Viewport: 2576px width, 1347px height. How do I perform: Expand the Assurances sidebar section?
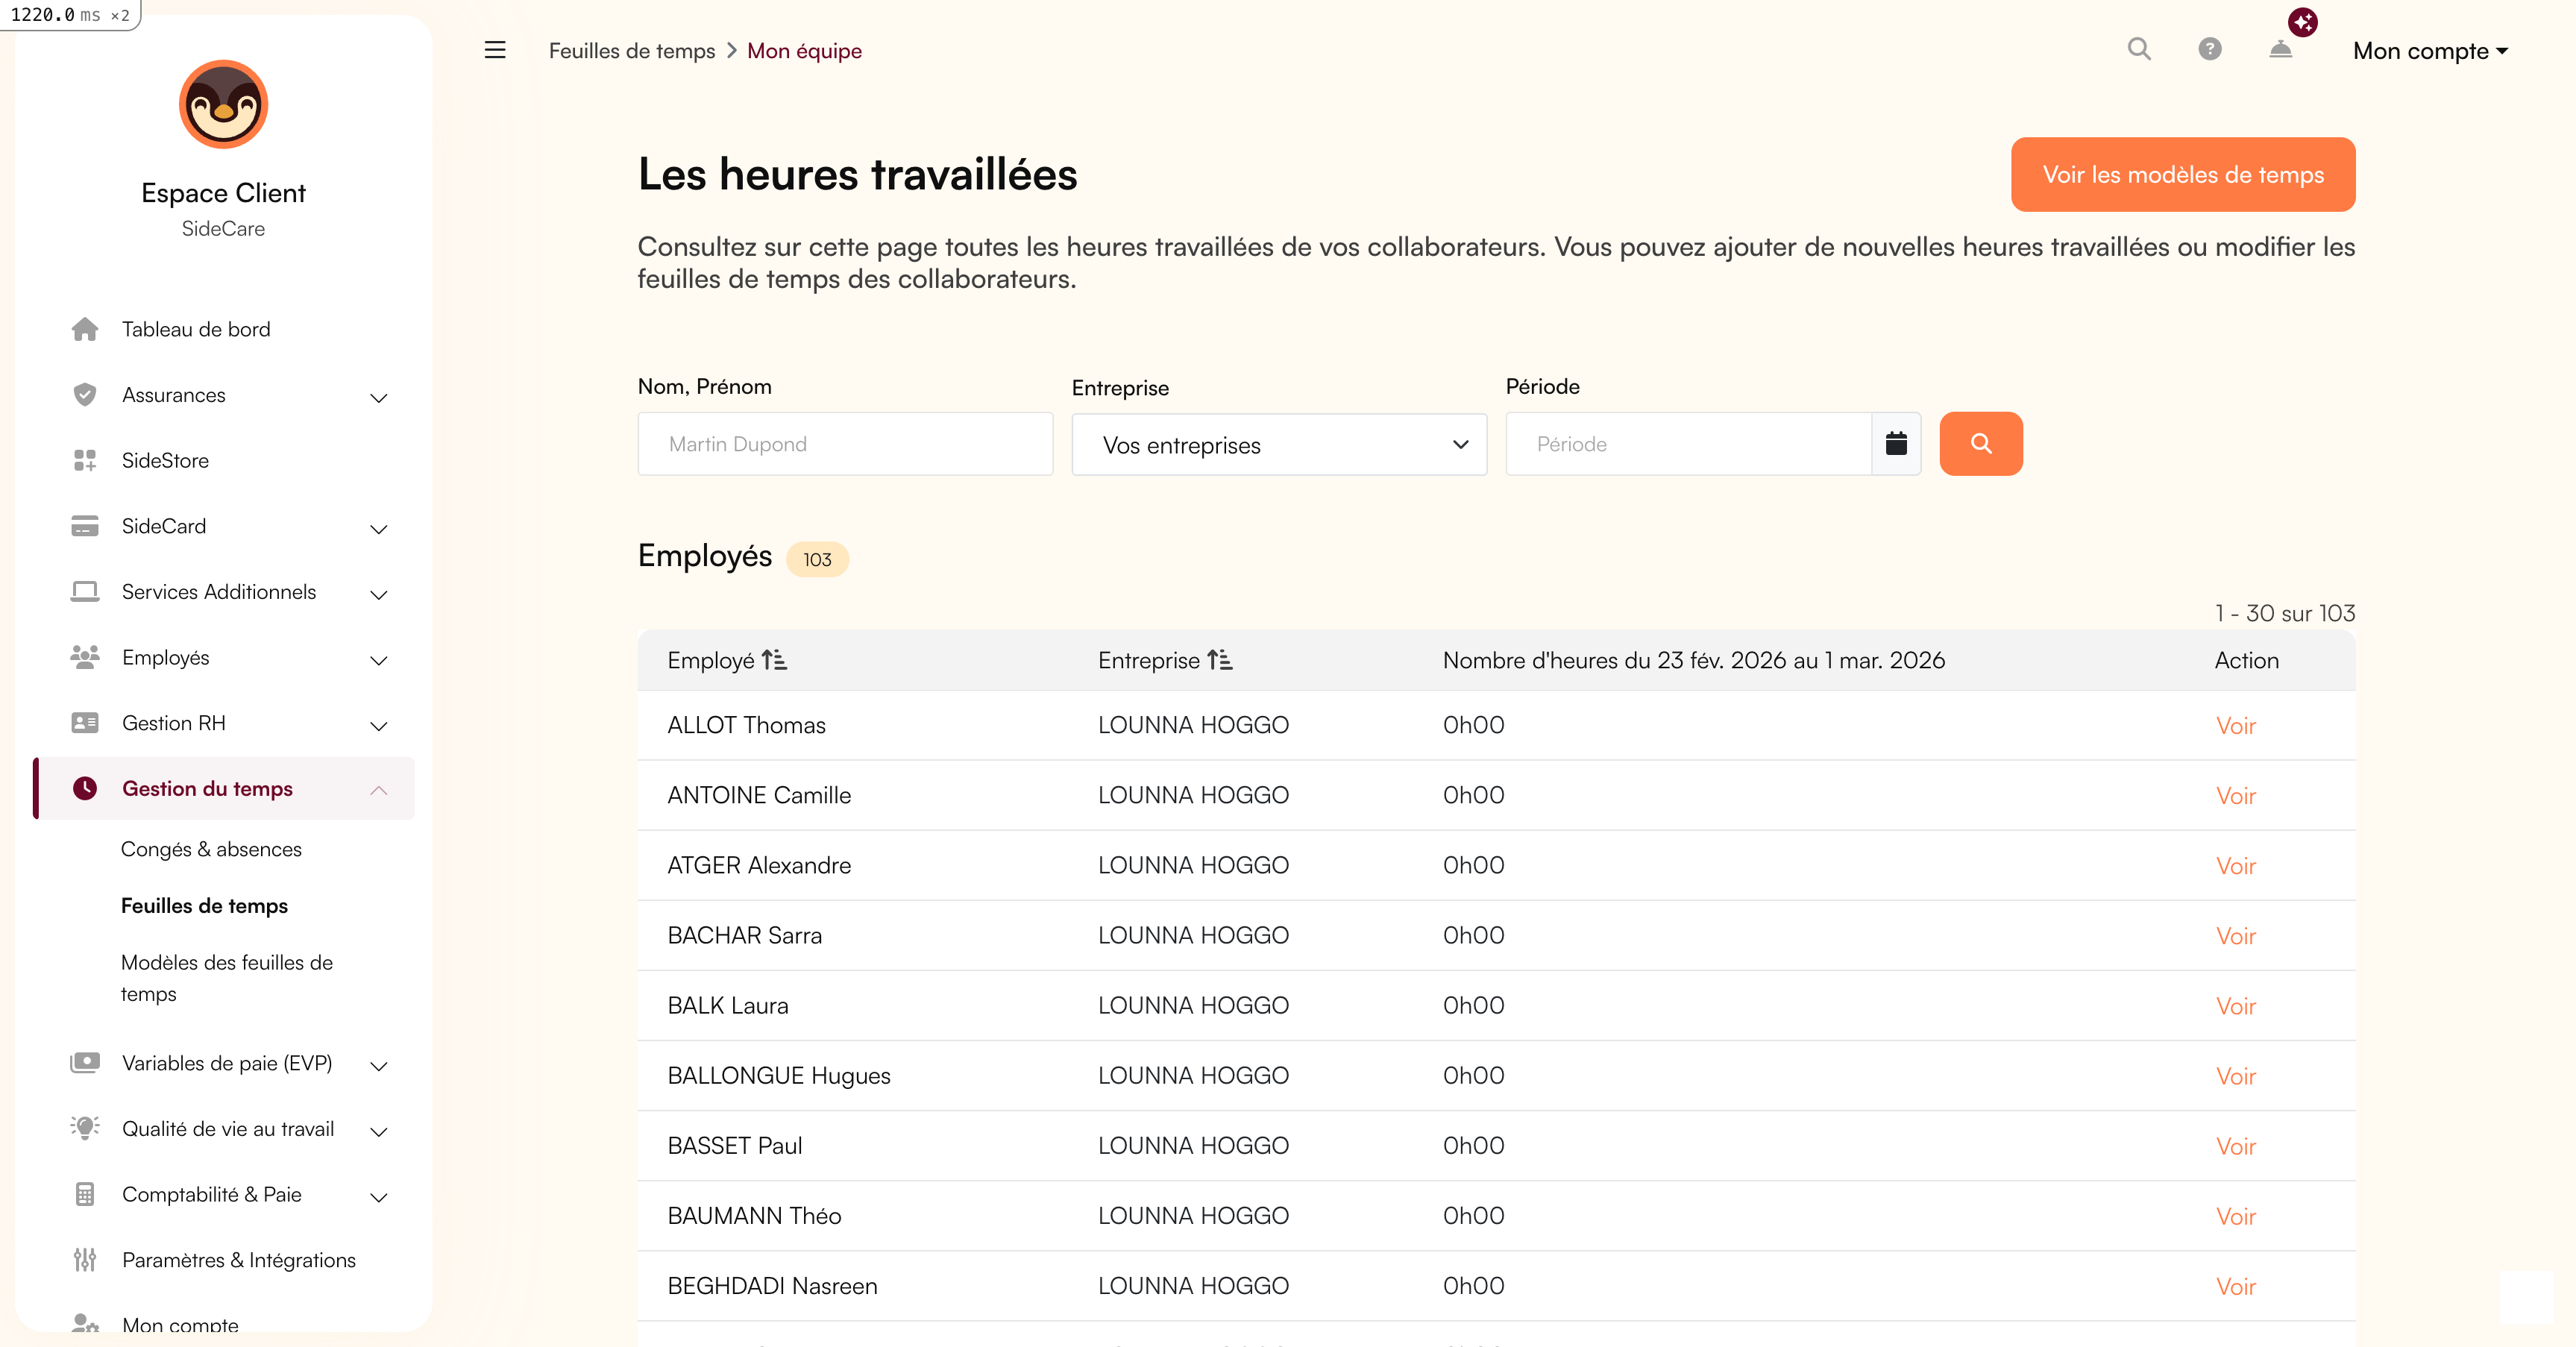[x=378, y=397]
